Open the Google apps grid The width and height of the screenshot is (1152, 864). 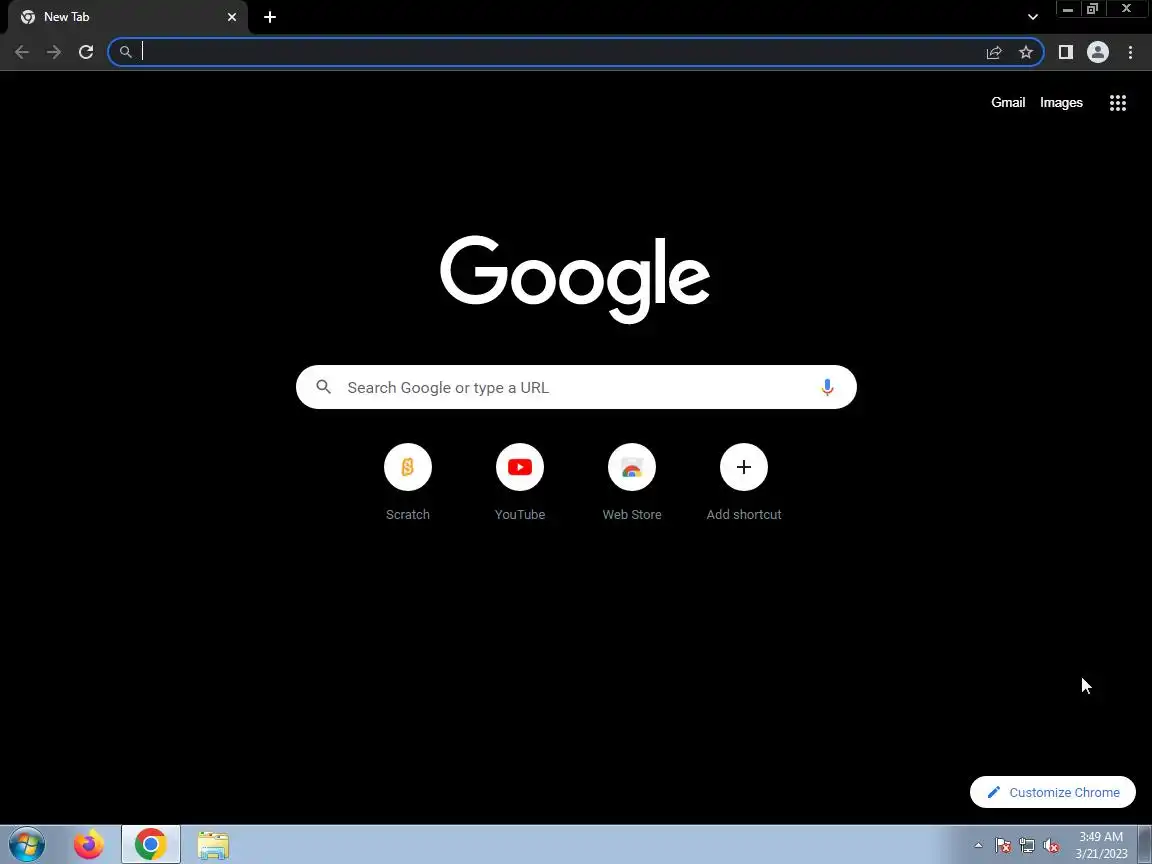pos(1117,103)
